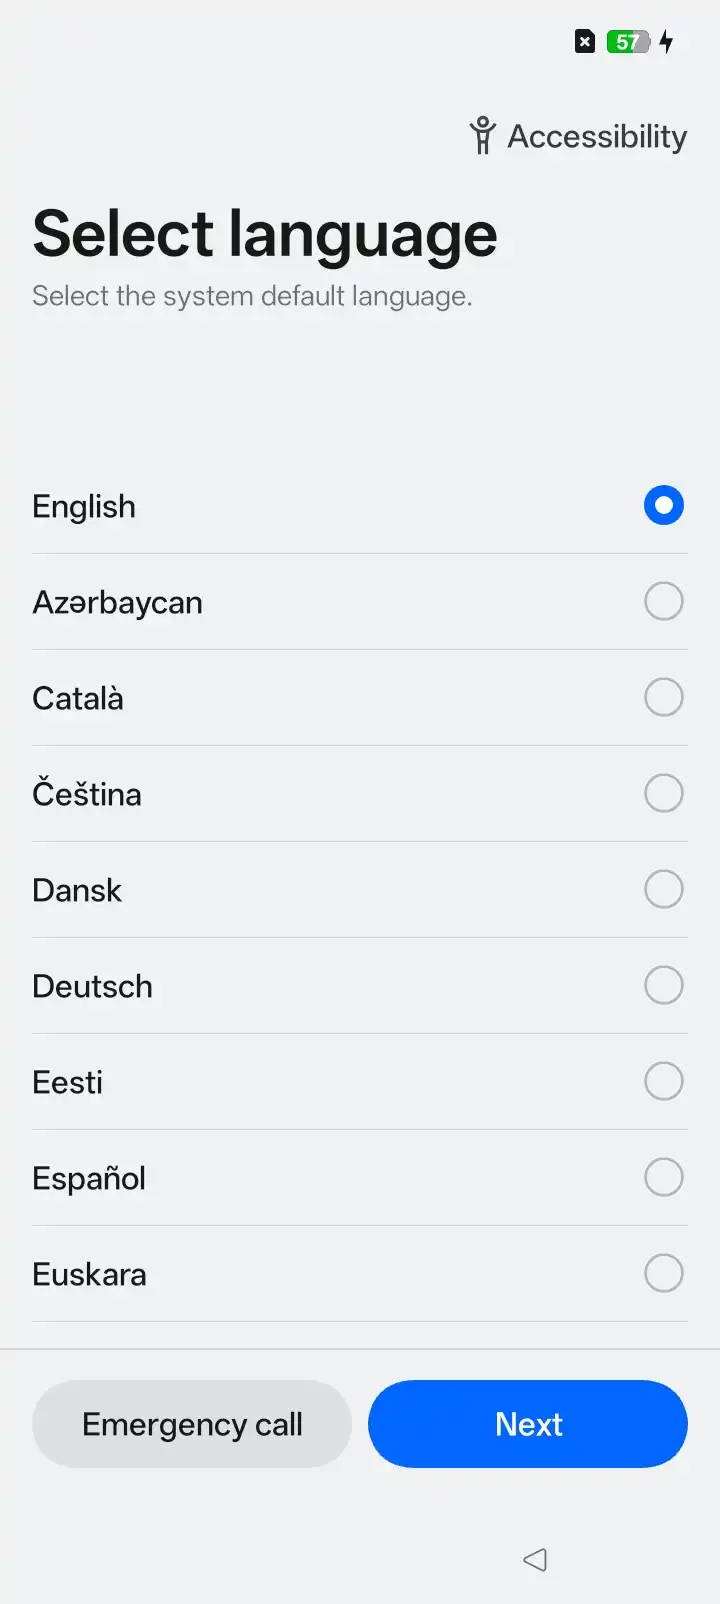The width and height of the screenshot is (720, 1604).
Task: Tap the Español language label
Action: pyautogui.click(x=89, y=1178)
